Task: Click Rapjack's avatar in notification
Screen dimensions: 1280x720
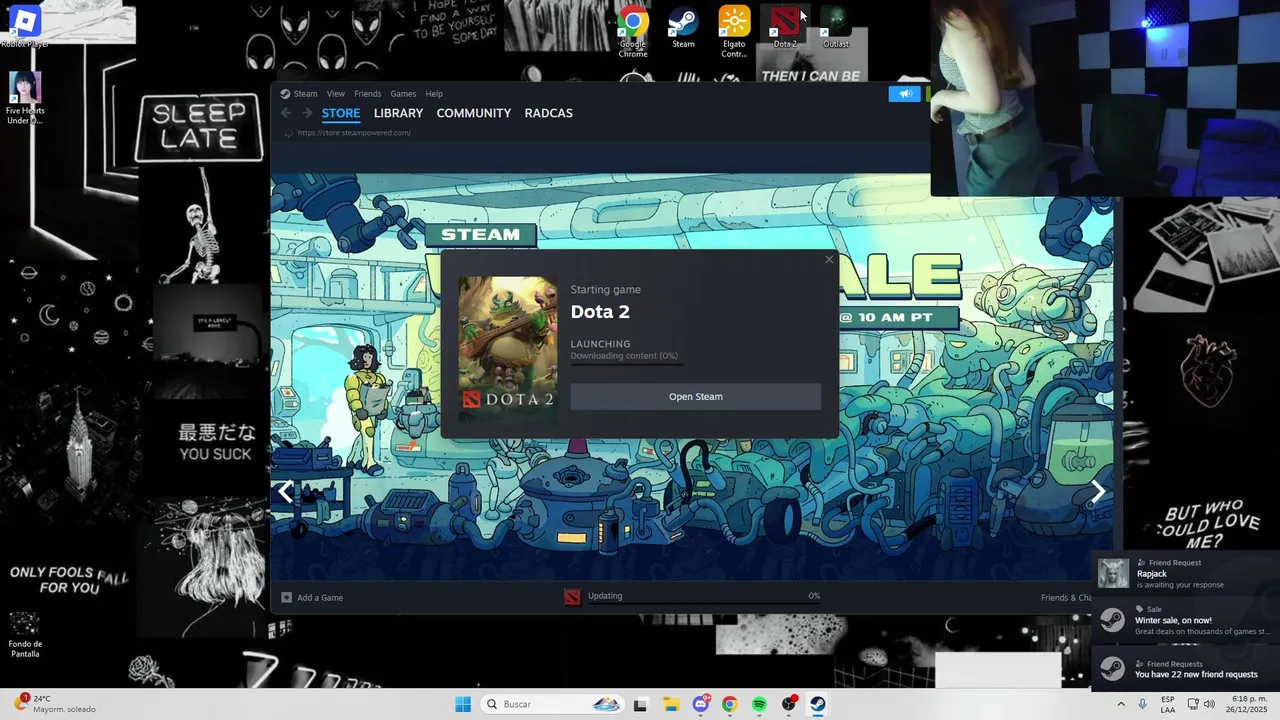Action: [x=1113, y=573]
